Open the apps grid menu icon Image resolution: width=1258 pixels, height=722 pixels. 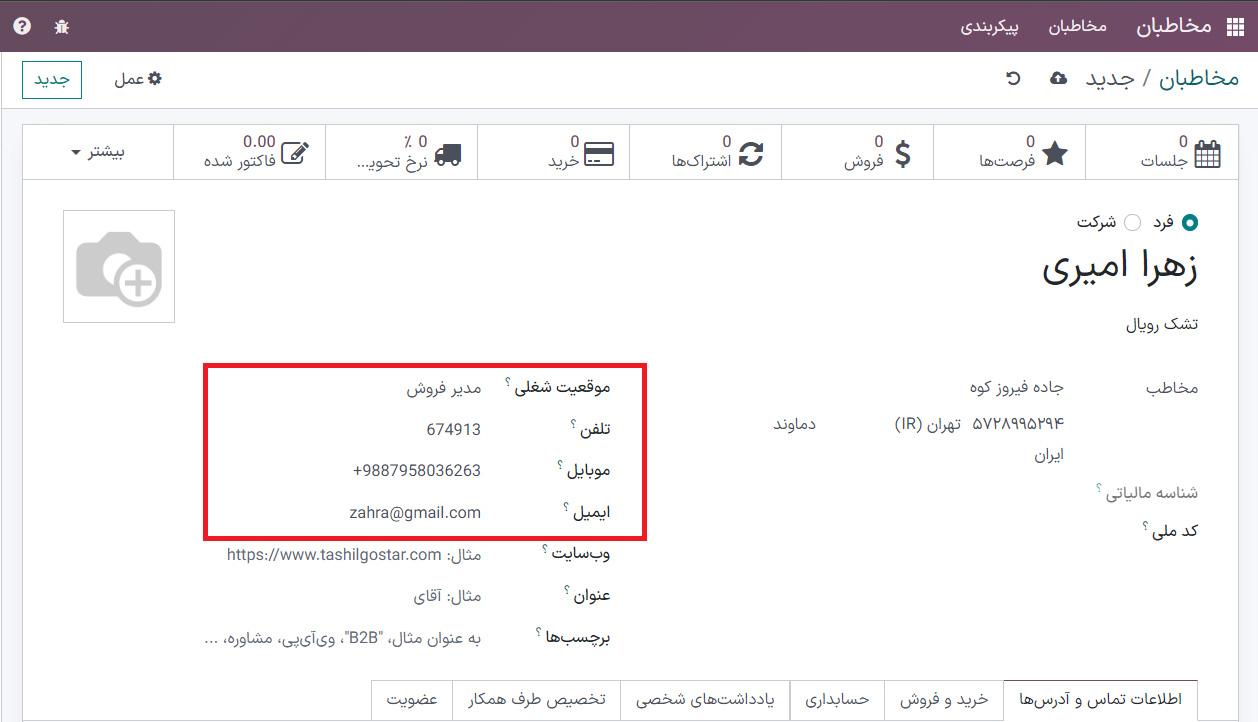[1231, 26]
